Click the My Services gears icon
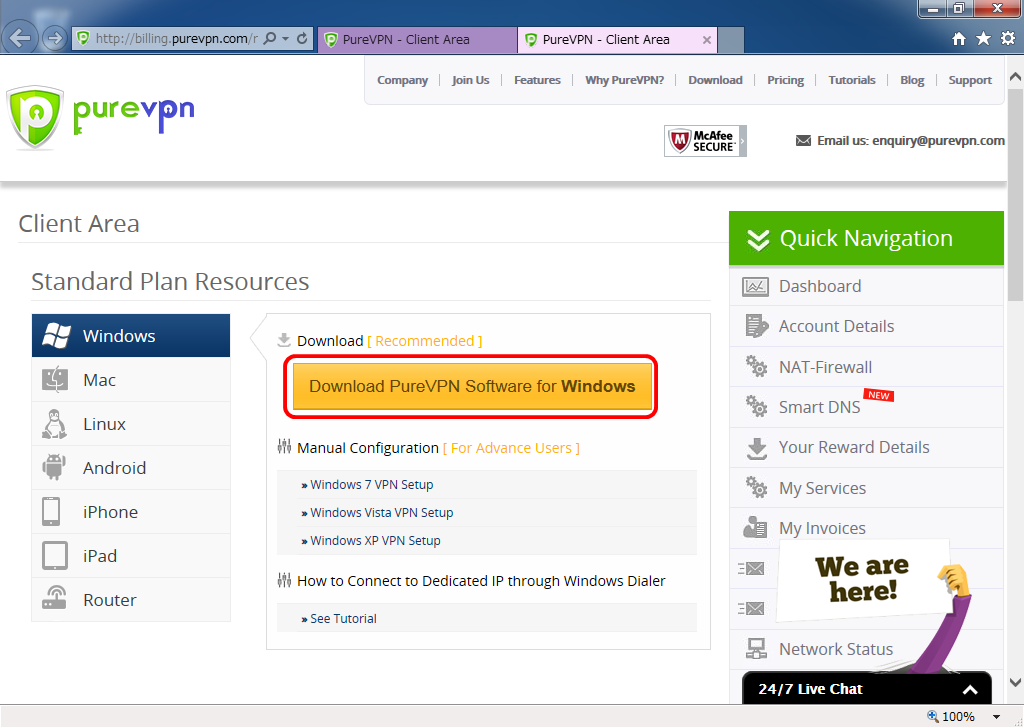Screen dimensions: 1024x728 click(x=756, y=487)
